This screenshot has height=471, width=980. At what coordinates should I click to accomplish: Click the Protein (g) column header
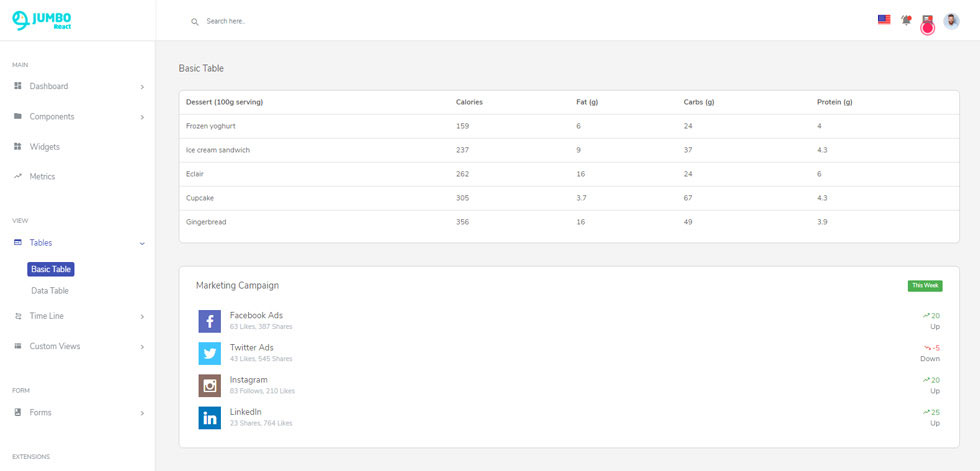834,102
